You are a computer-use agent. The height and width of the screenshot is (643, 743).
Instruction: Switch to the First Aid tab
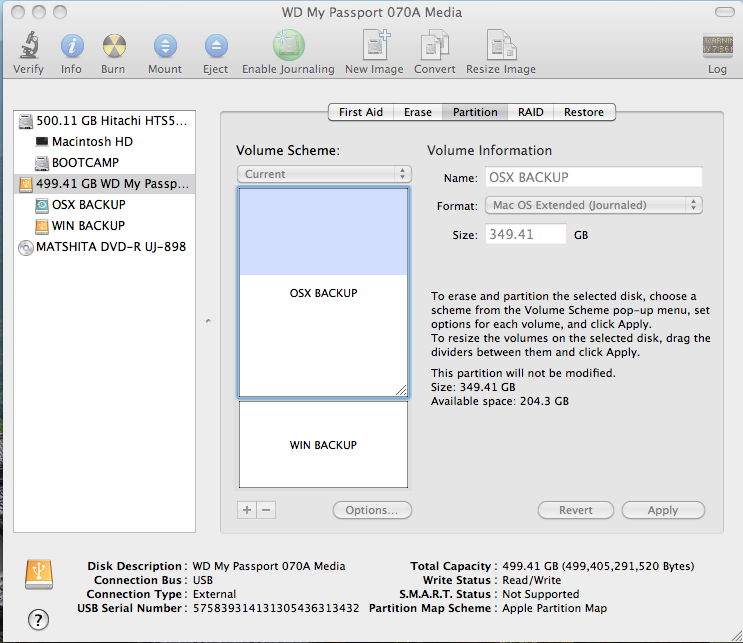coord(361,112)
